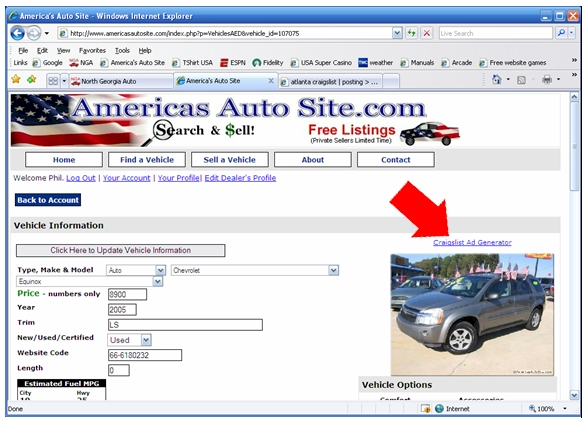The width and height of the screenshot is (587, 421).
Task: Click the Log Out link
Action: pyautogui.click(x=81, y=178)
